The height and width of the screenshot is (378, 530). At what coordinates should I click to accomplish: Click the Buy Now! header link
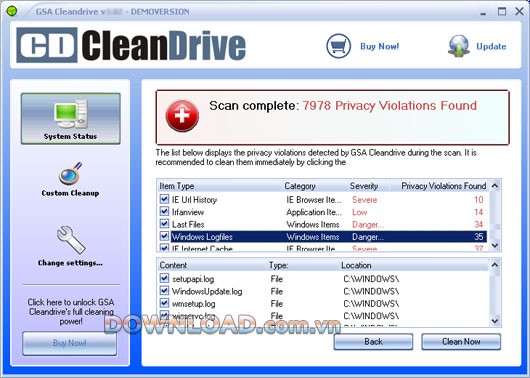[380, 46]
